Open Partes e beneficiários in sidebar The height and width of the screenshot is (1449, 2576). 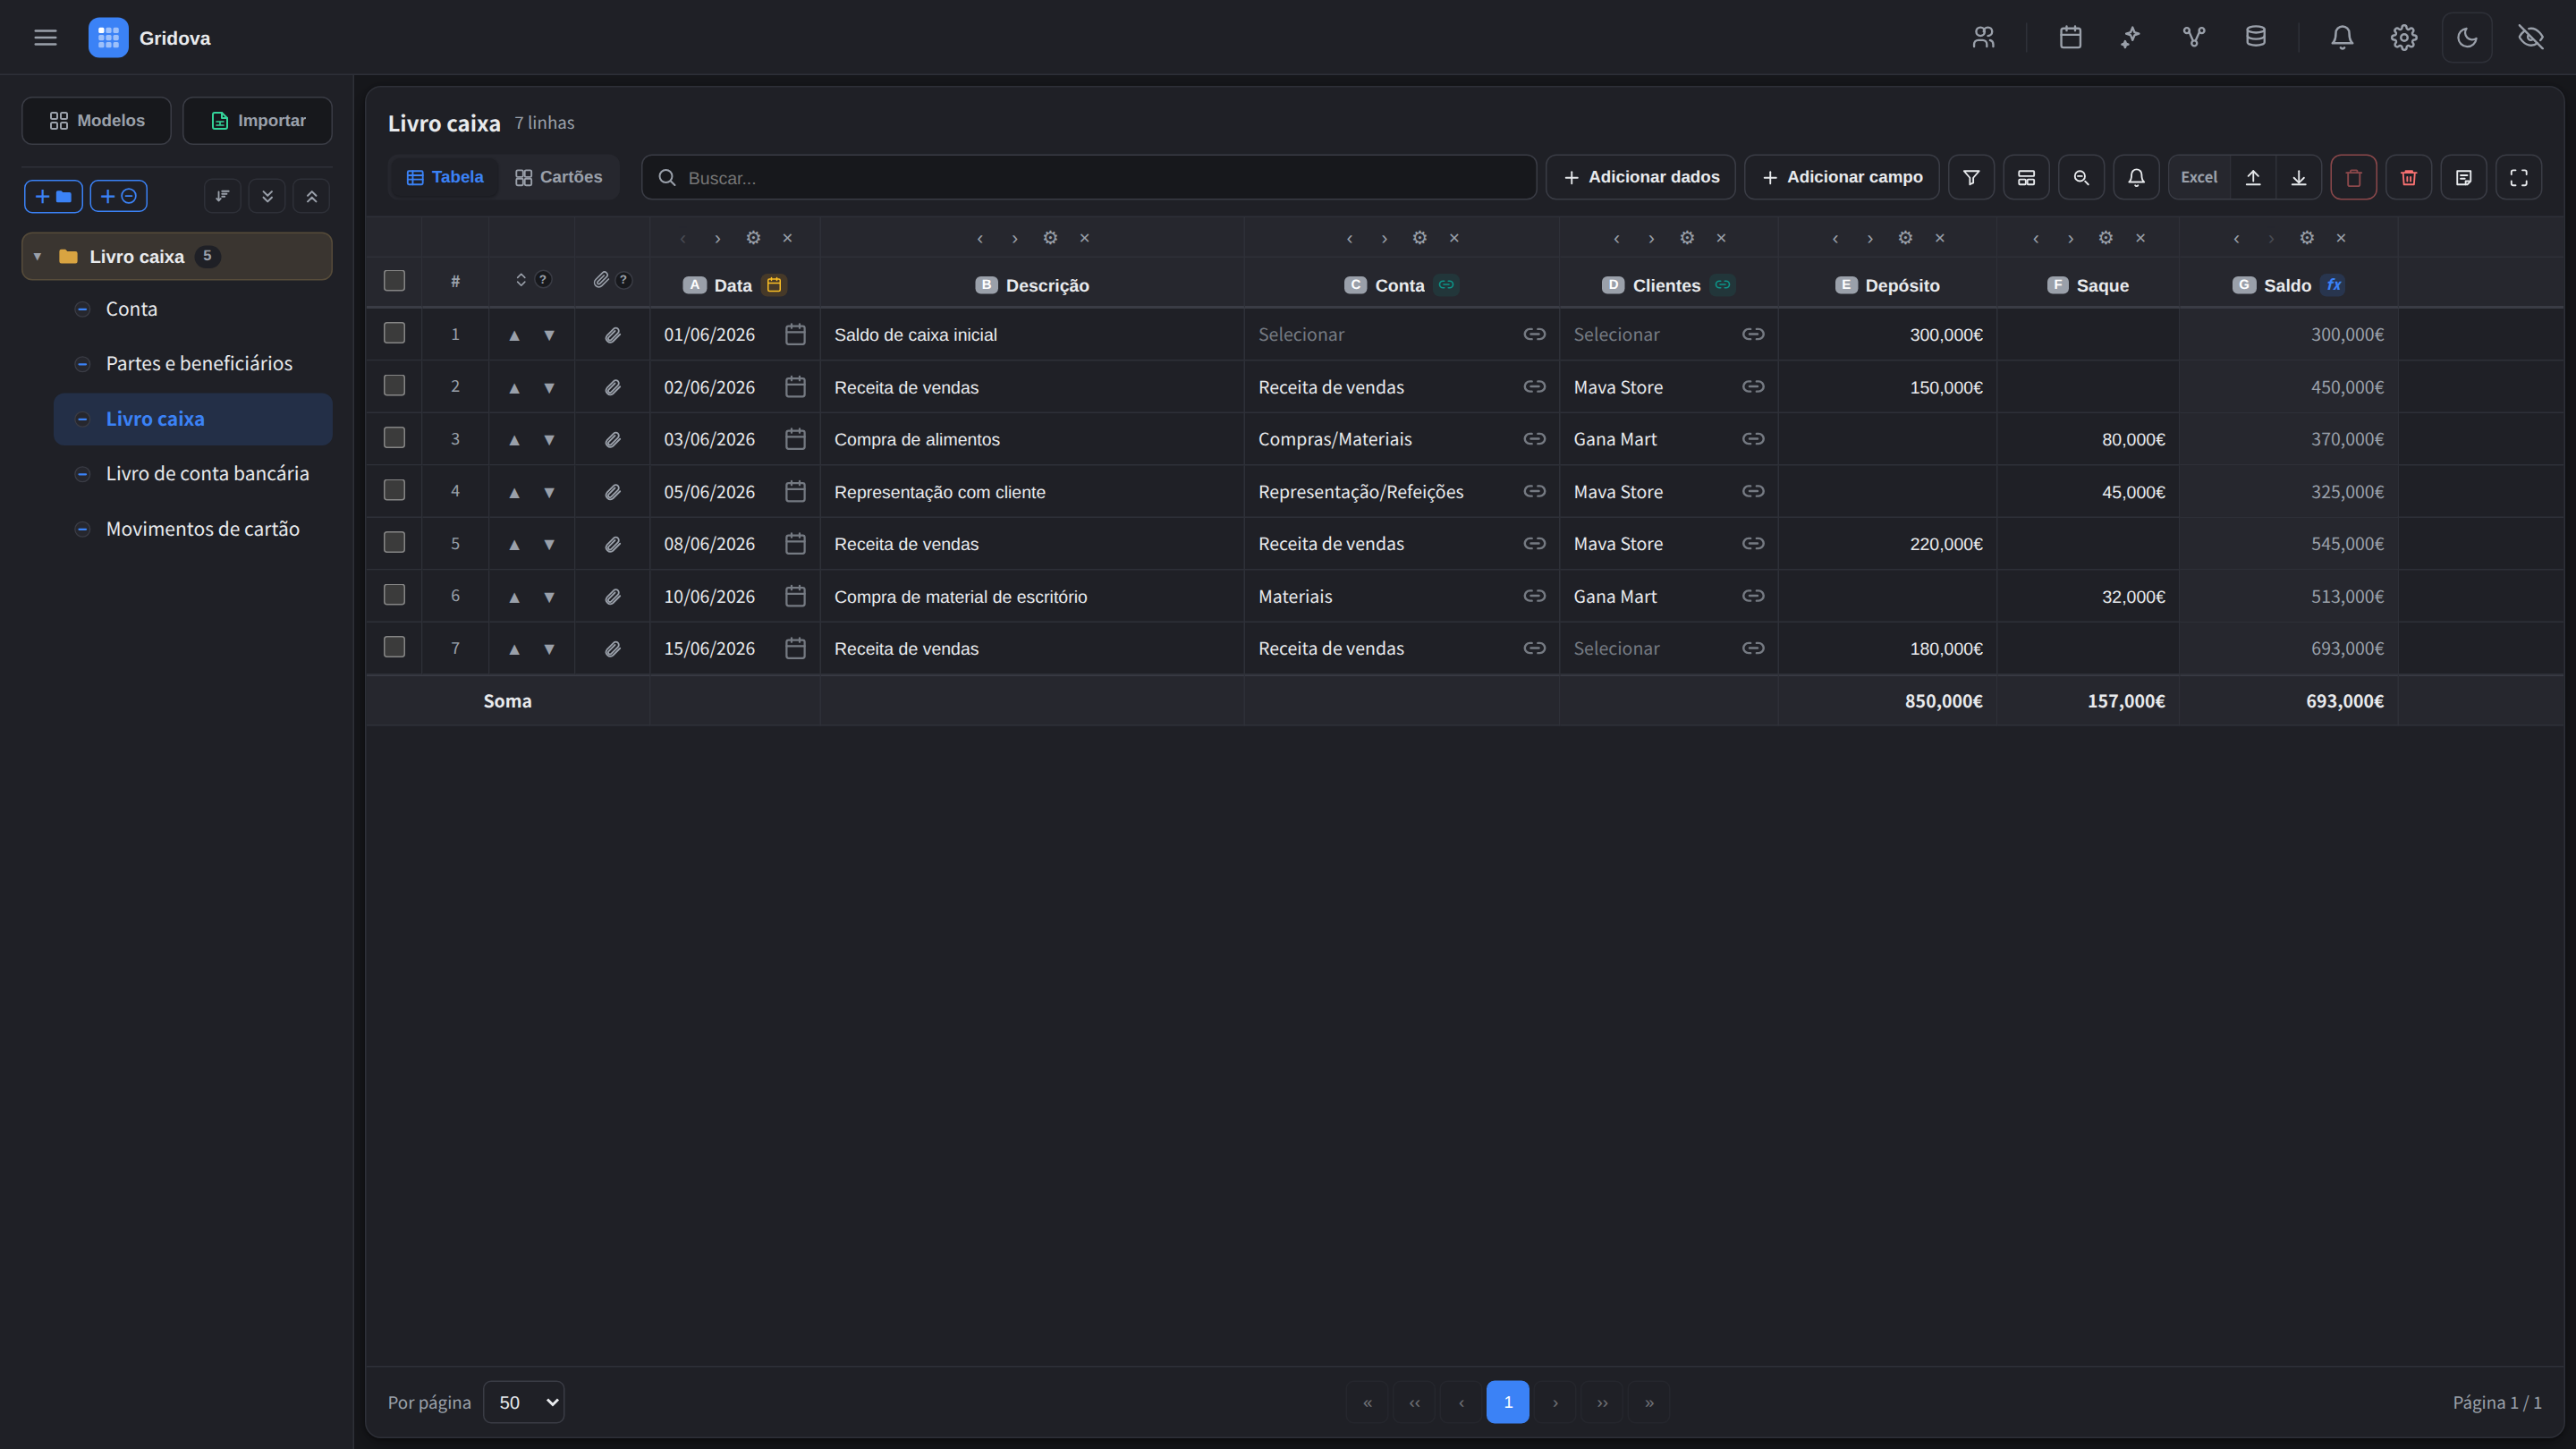(192, 364)
